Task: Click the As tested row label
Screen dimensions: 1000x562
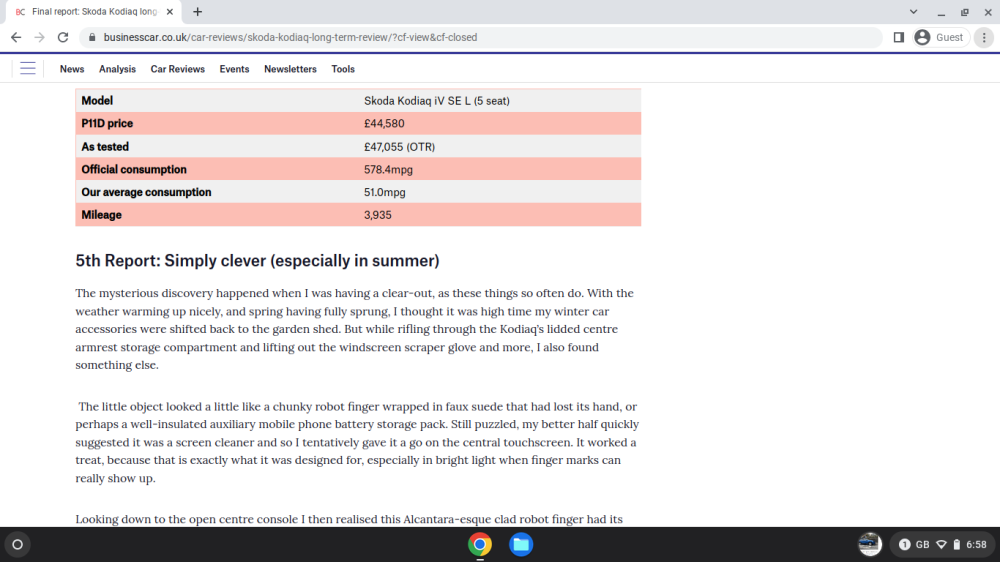Action: (x=105, y=147)
